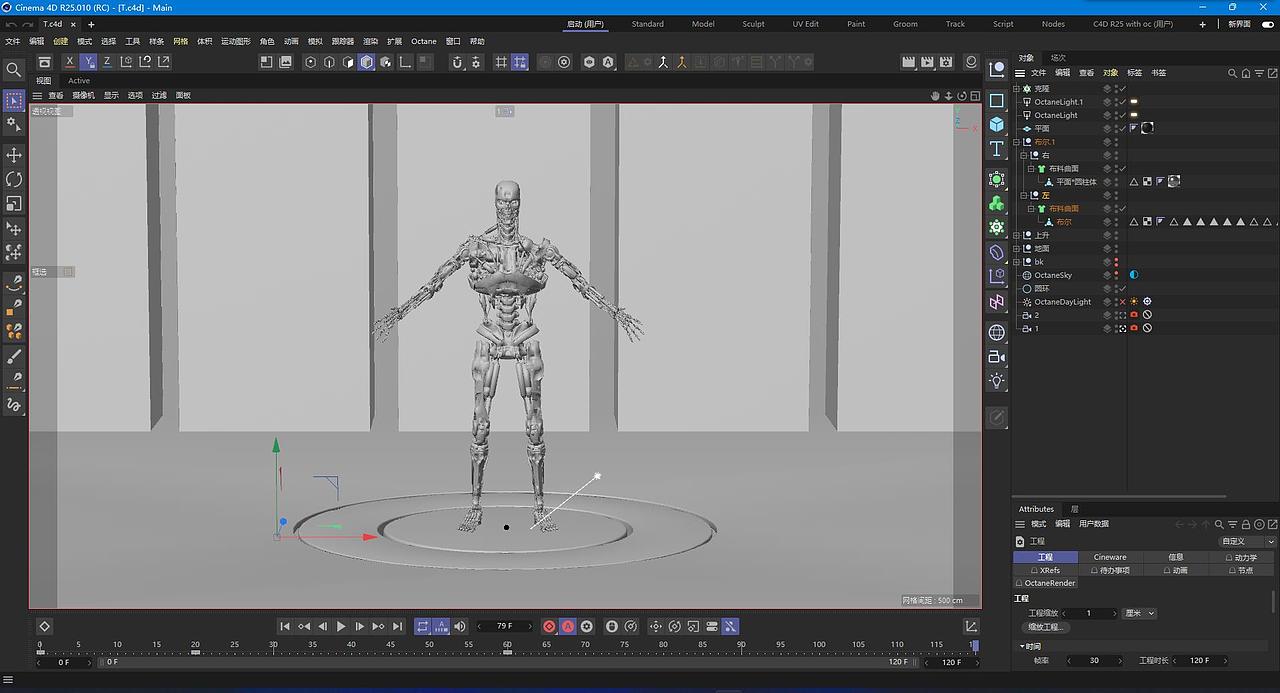This screenshot has width=1280, height=693.
Task: Select the Move tool in the left toolbar
Action: 13,155
